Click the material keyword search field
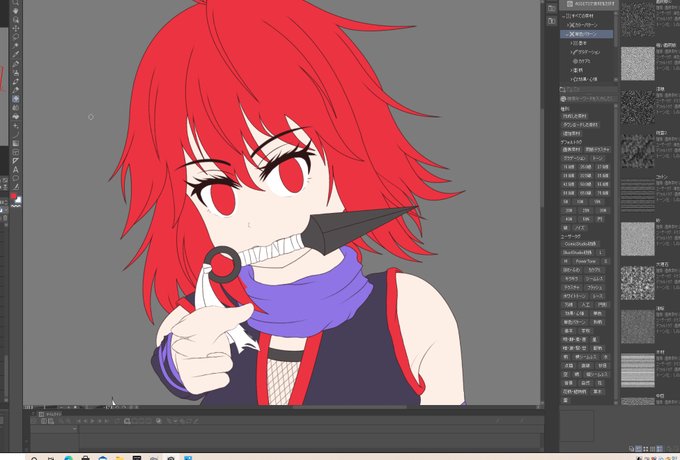Screen dimensions: 680x460 [588, 99]
